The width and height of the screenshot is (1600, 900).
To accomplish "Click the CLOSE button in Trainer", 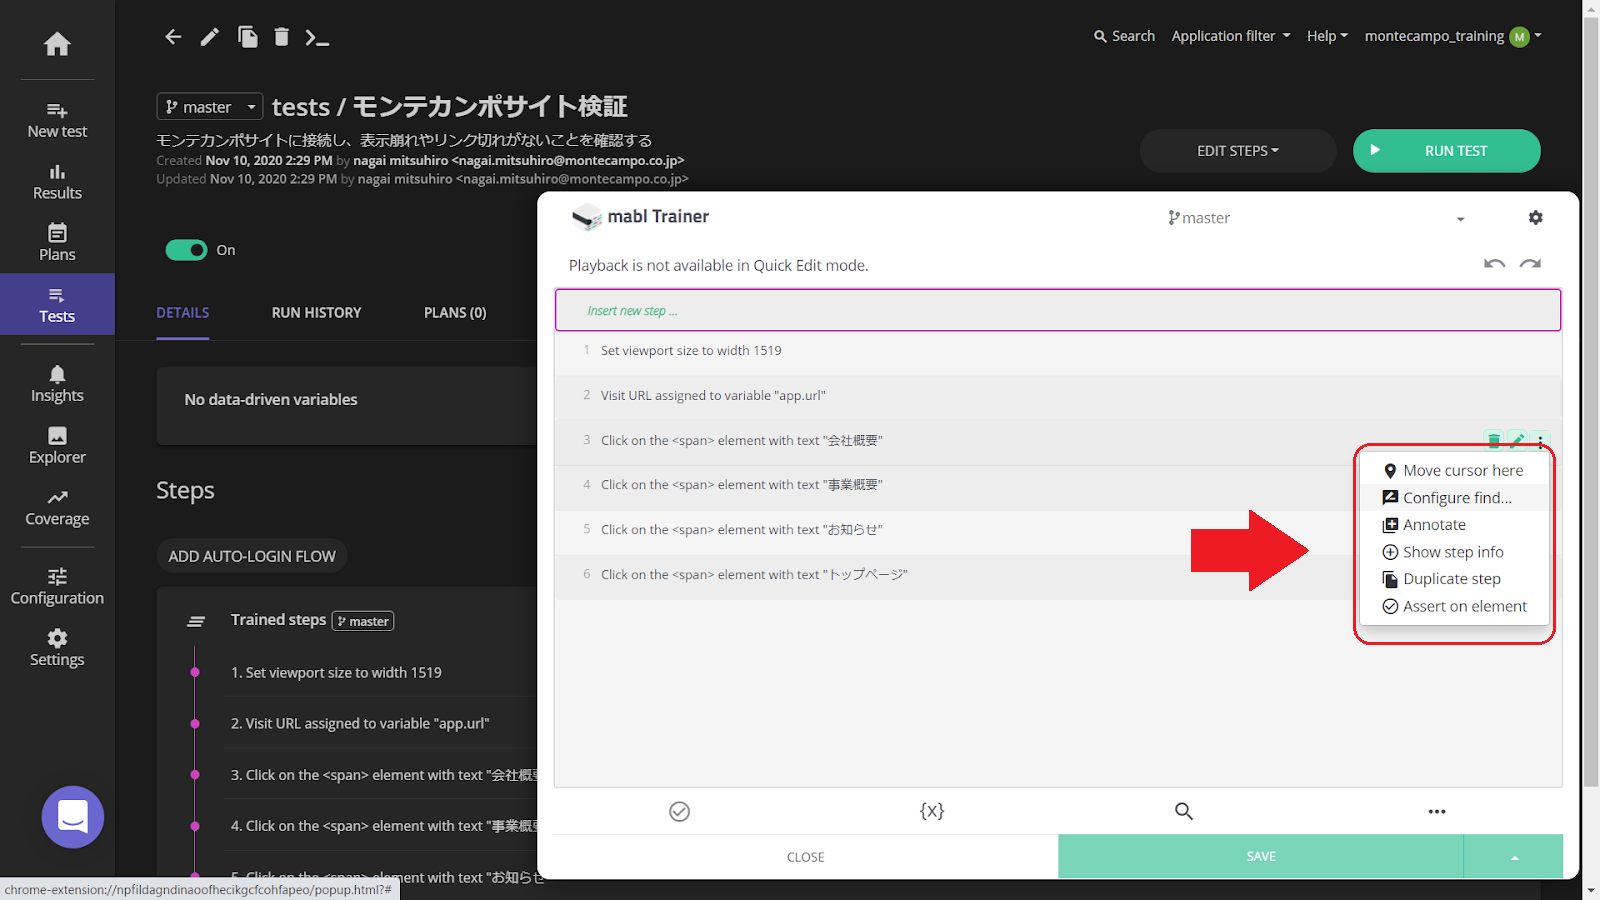I will coord(806,857).
